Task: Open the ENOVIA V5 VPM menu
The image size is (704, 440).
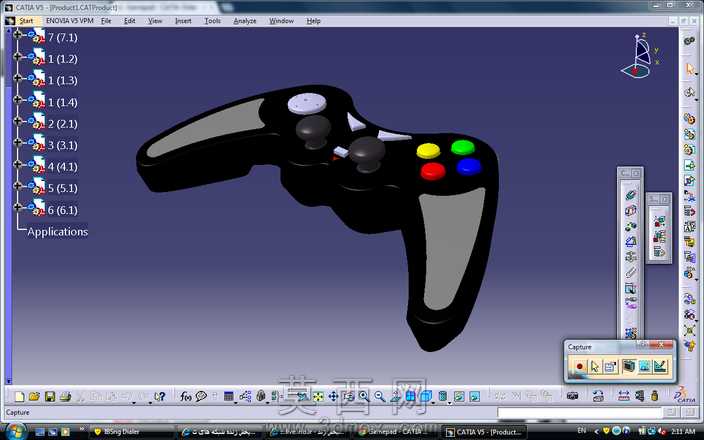Action: (70, 21)
